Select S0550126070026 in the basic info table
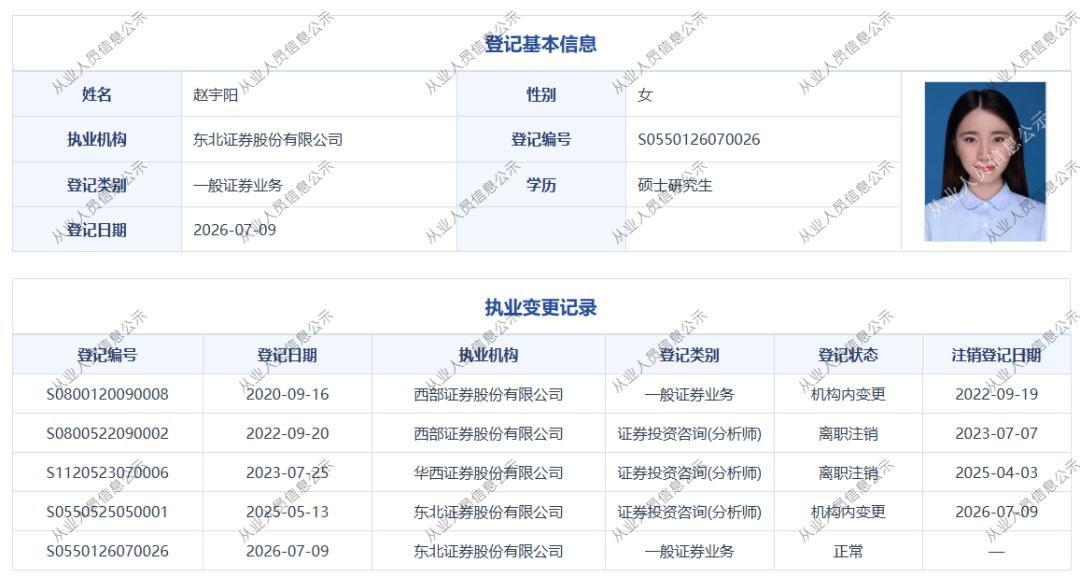 (x=699, y=140)
